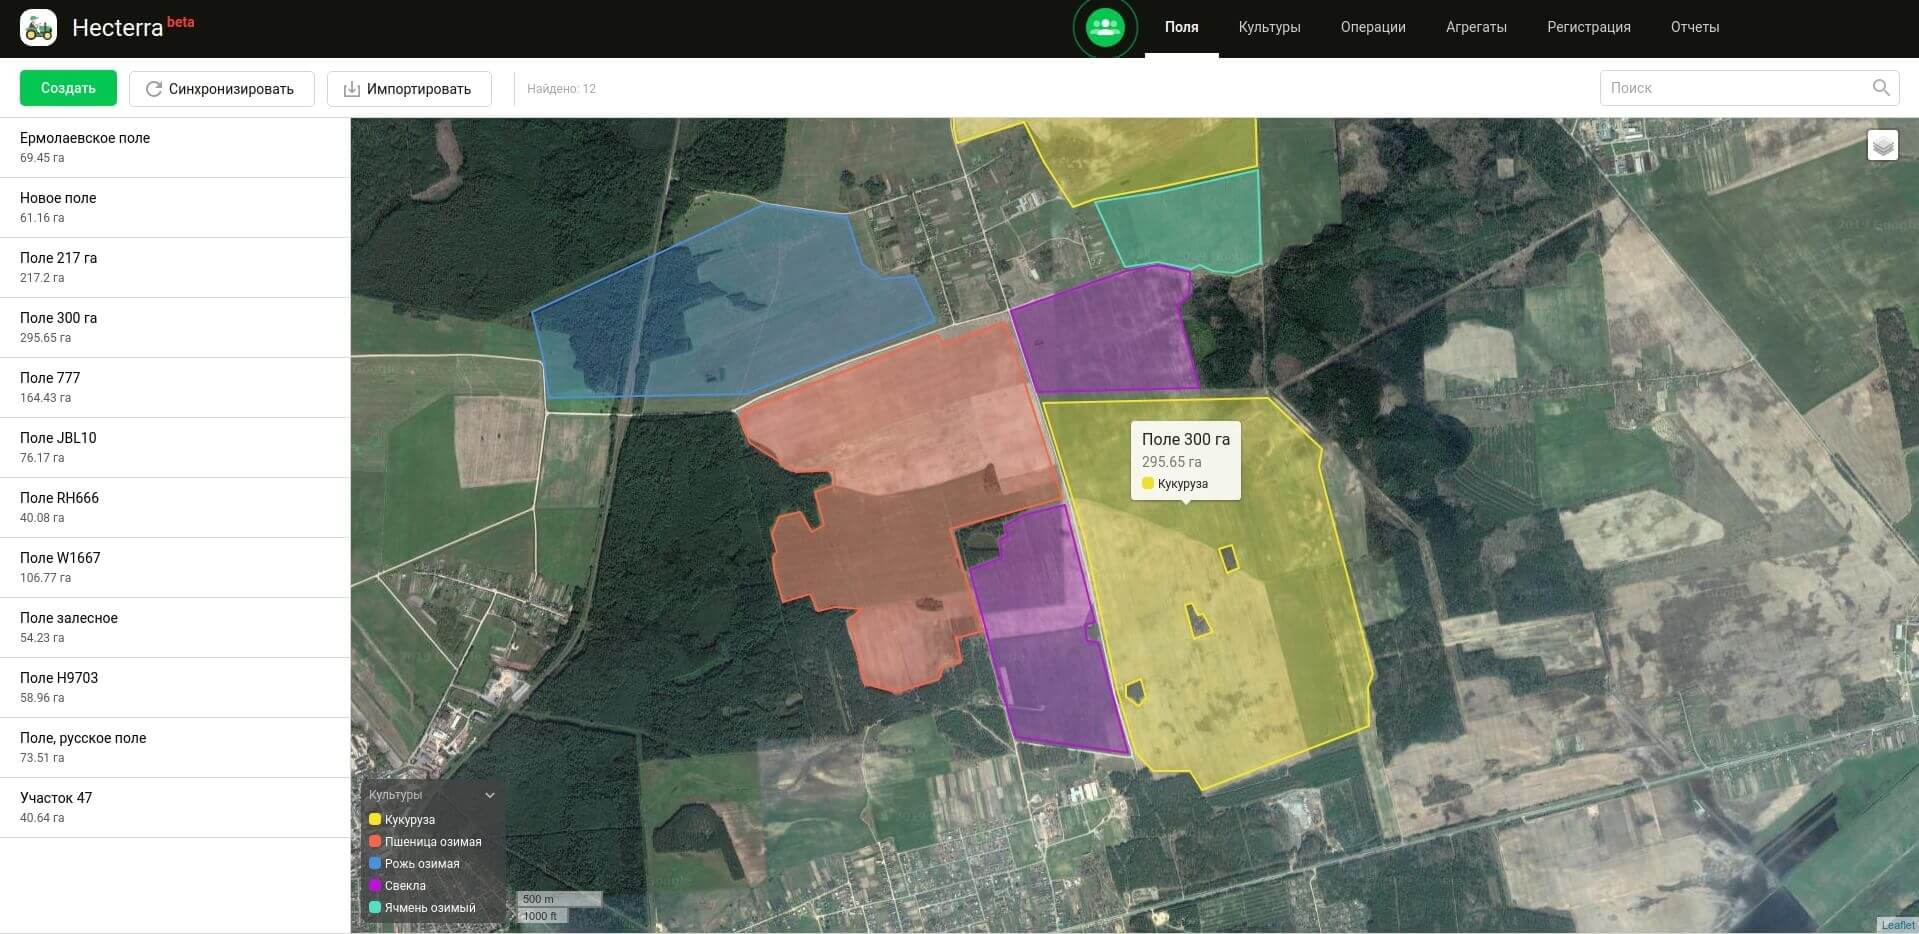This screenshot has width=1919, height=934.
Task: Click the yellow Кукуруза legend swatch
Action: (x=375, y=819)
